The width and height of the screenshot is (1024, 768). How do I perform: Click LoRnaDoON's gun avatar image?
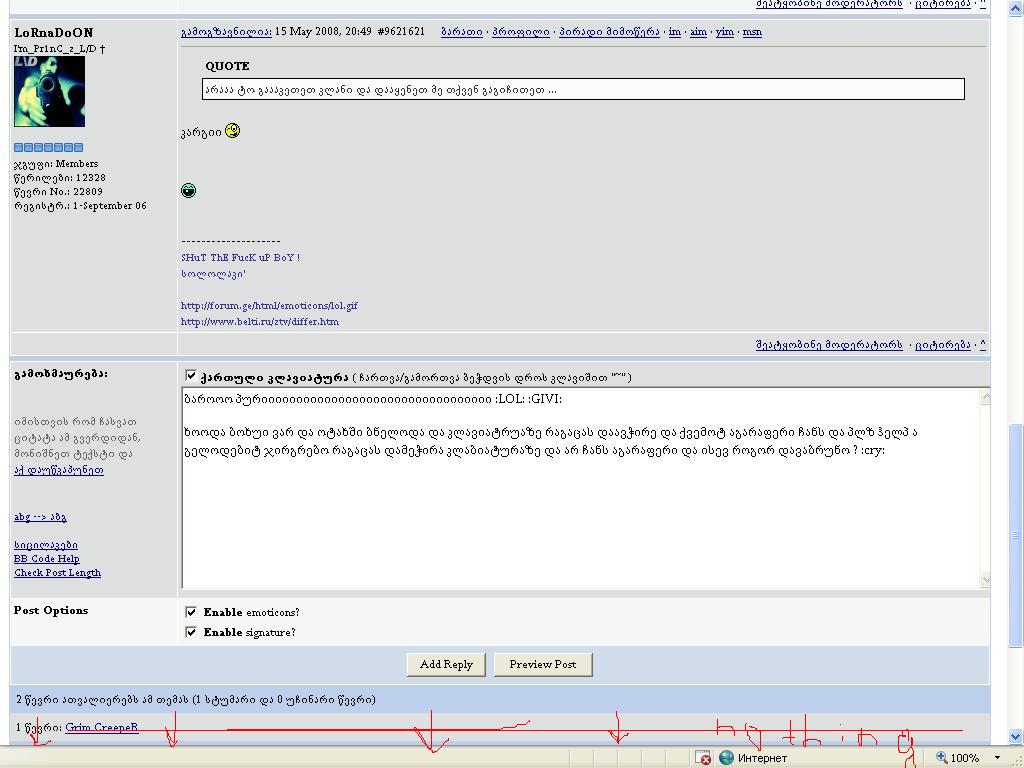tap(50, 91)
